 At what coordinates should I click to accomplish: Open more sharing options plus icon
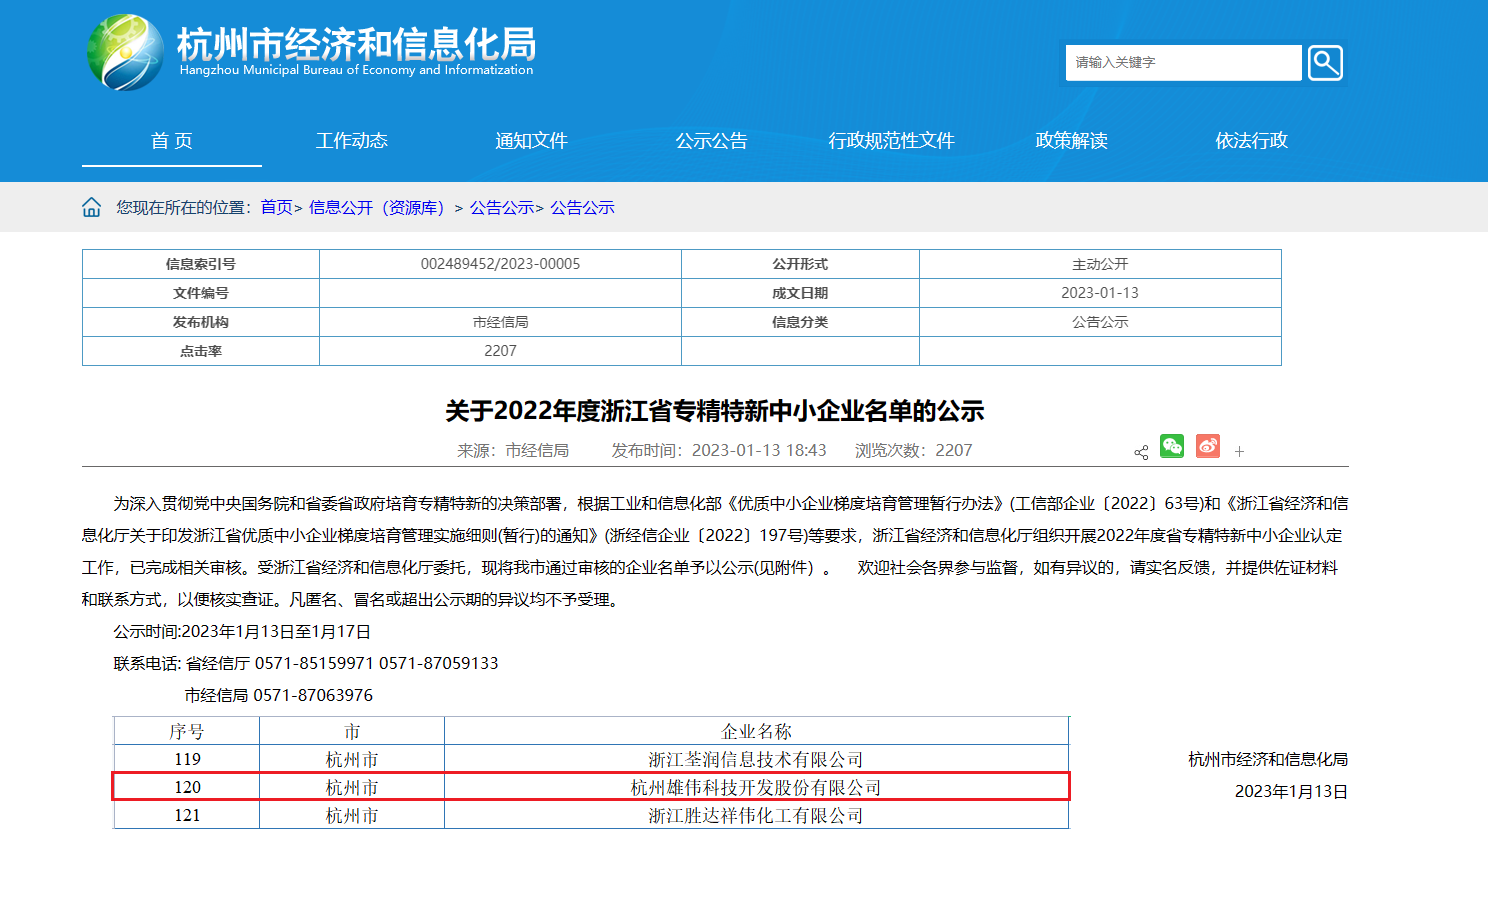click(1239, 452)
